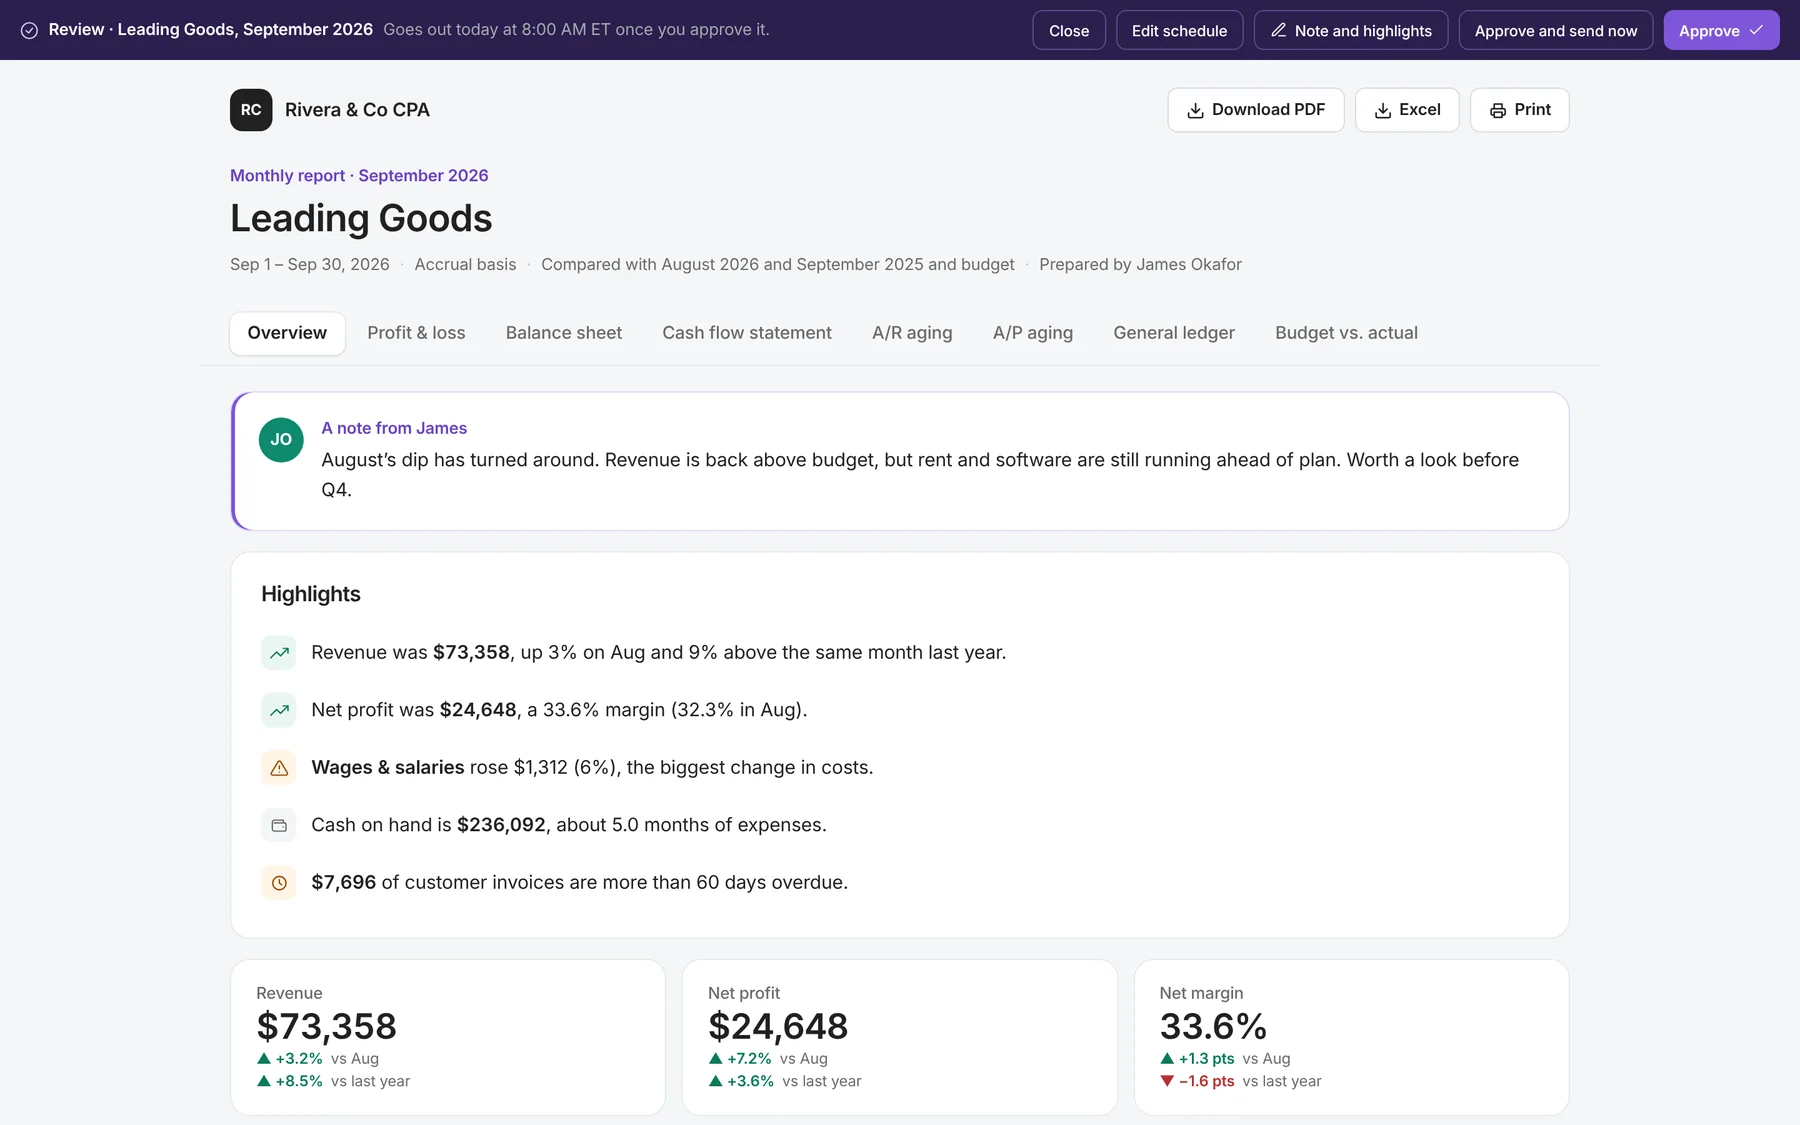Image resolution: width=1800 pixels, height=1125 pixels.
Task: Go to the Cash flow statement tab
Action: pyautogui.click(x=747, y=333)
